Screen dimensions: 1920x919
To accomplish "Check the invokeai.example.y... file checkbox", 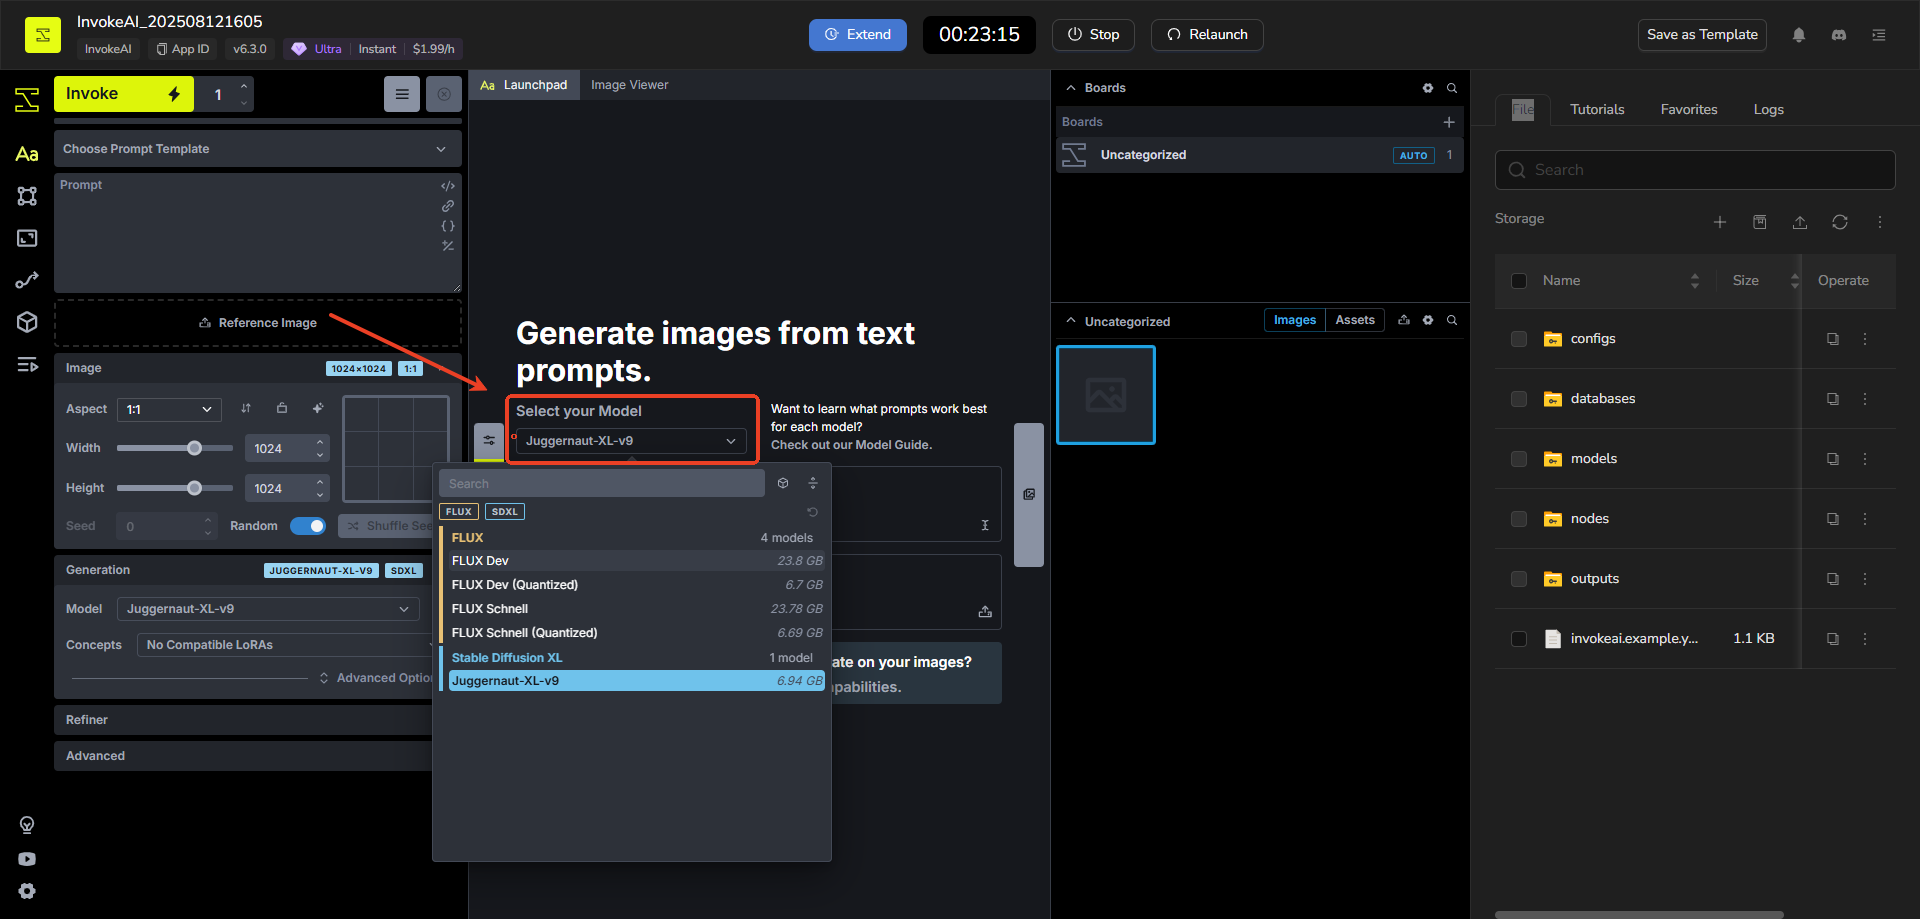I will (1519, 639).
